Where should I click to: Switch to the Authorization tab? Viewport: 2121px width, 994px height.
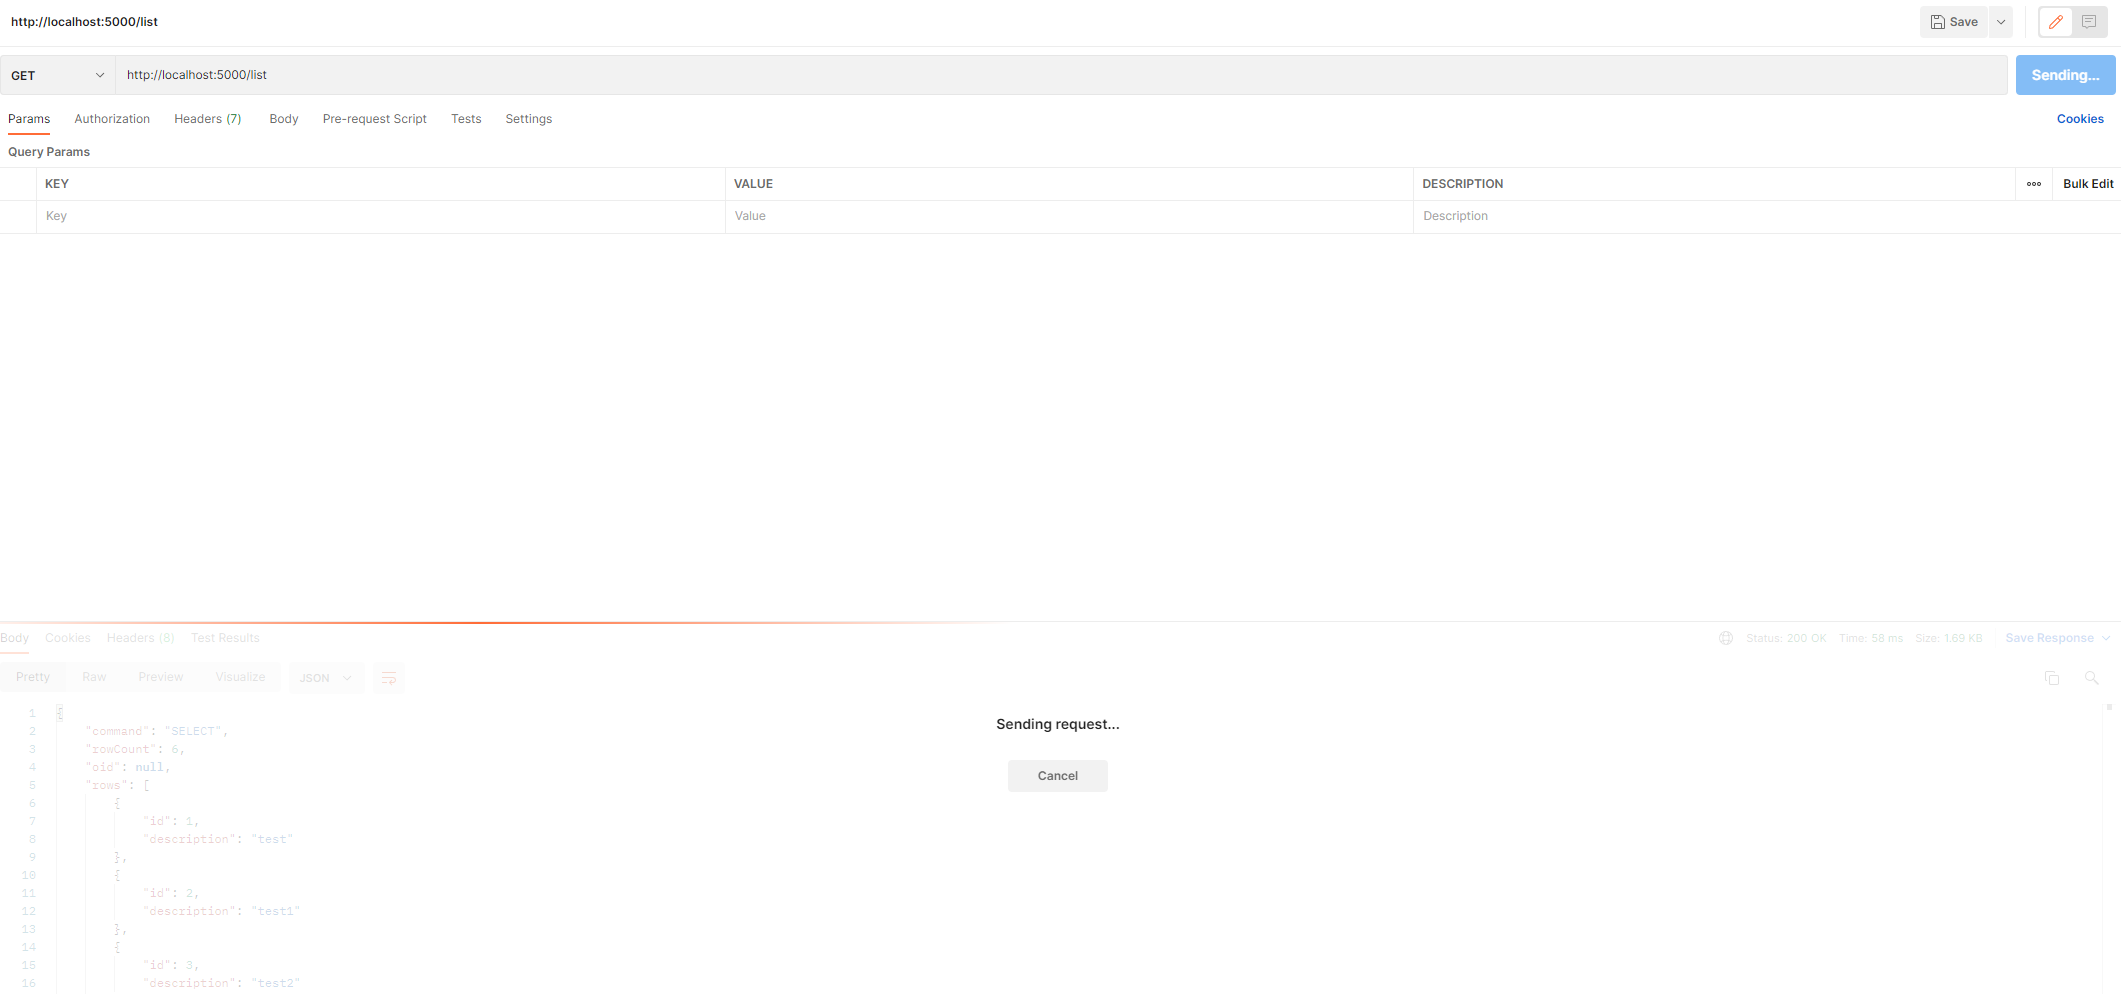coord(112,119)
